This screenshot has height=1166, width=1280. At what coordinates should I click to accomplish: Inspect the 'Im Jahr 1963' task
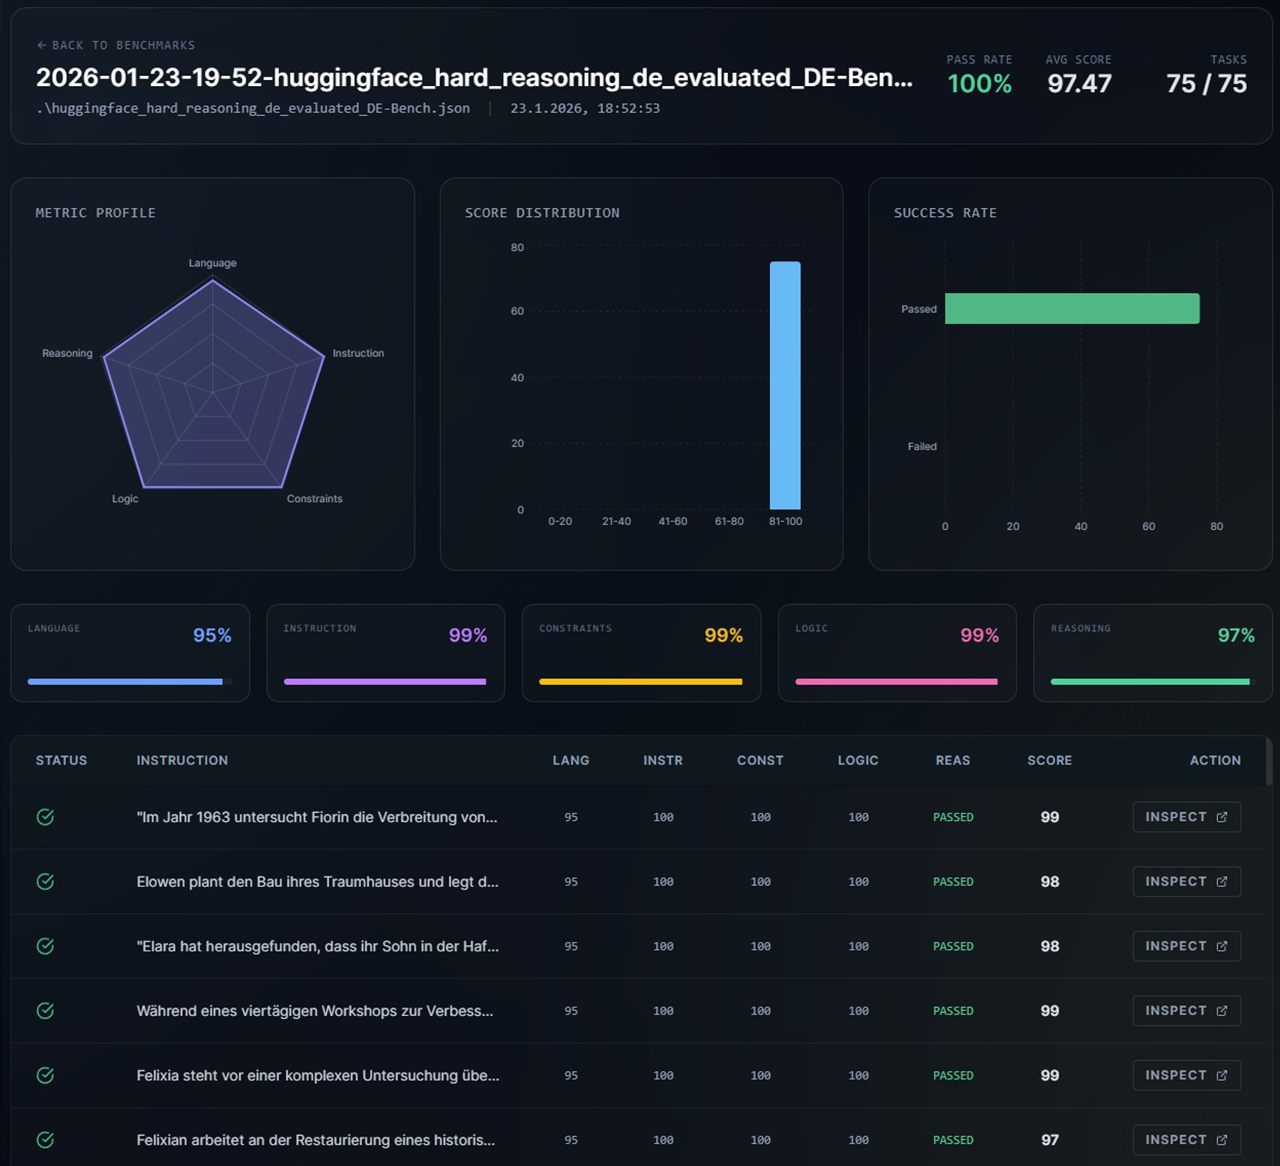tap(1186, 817)
